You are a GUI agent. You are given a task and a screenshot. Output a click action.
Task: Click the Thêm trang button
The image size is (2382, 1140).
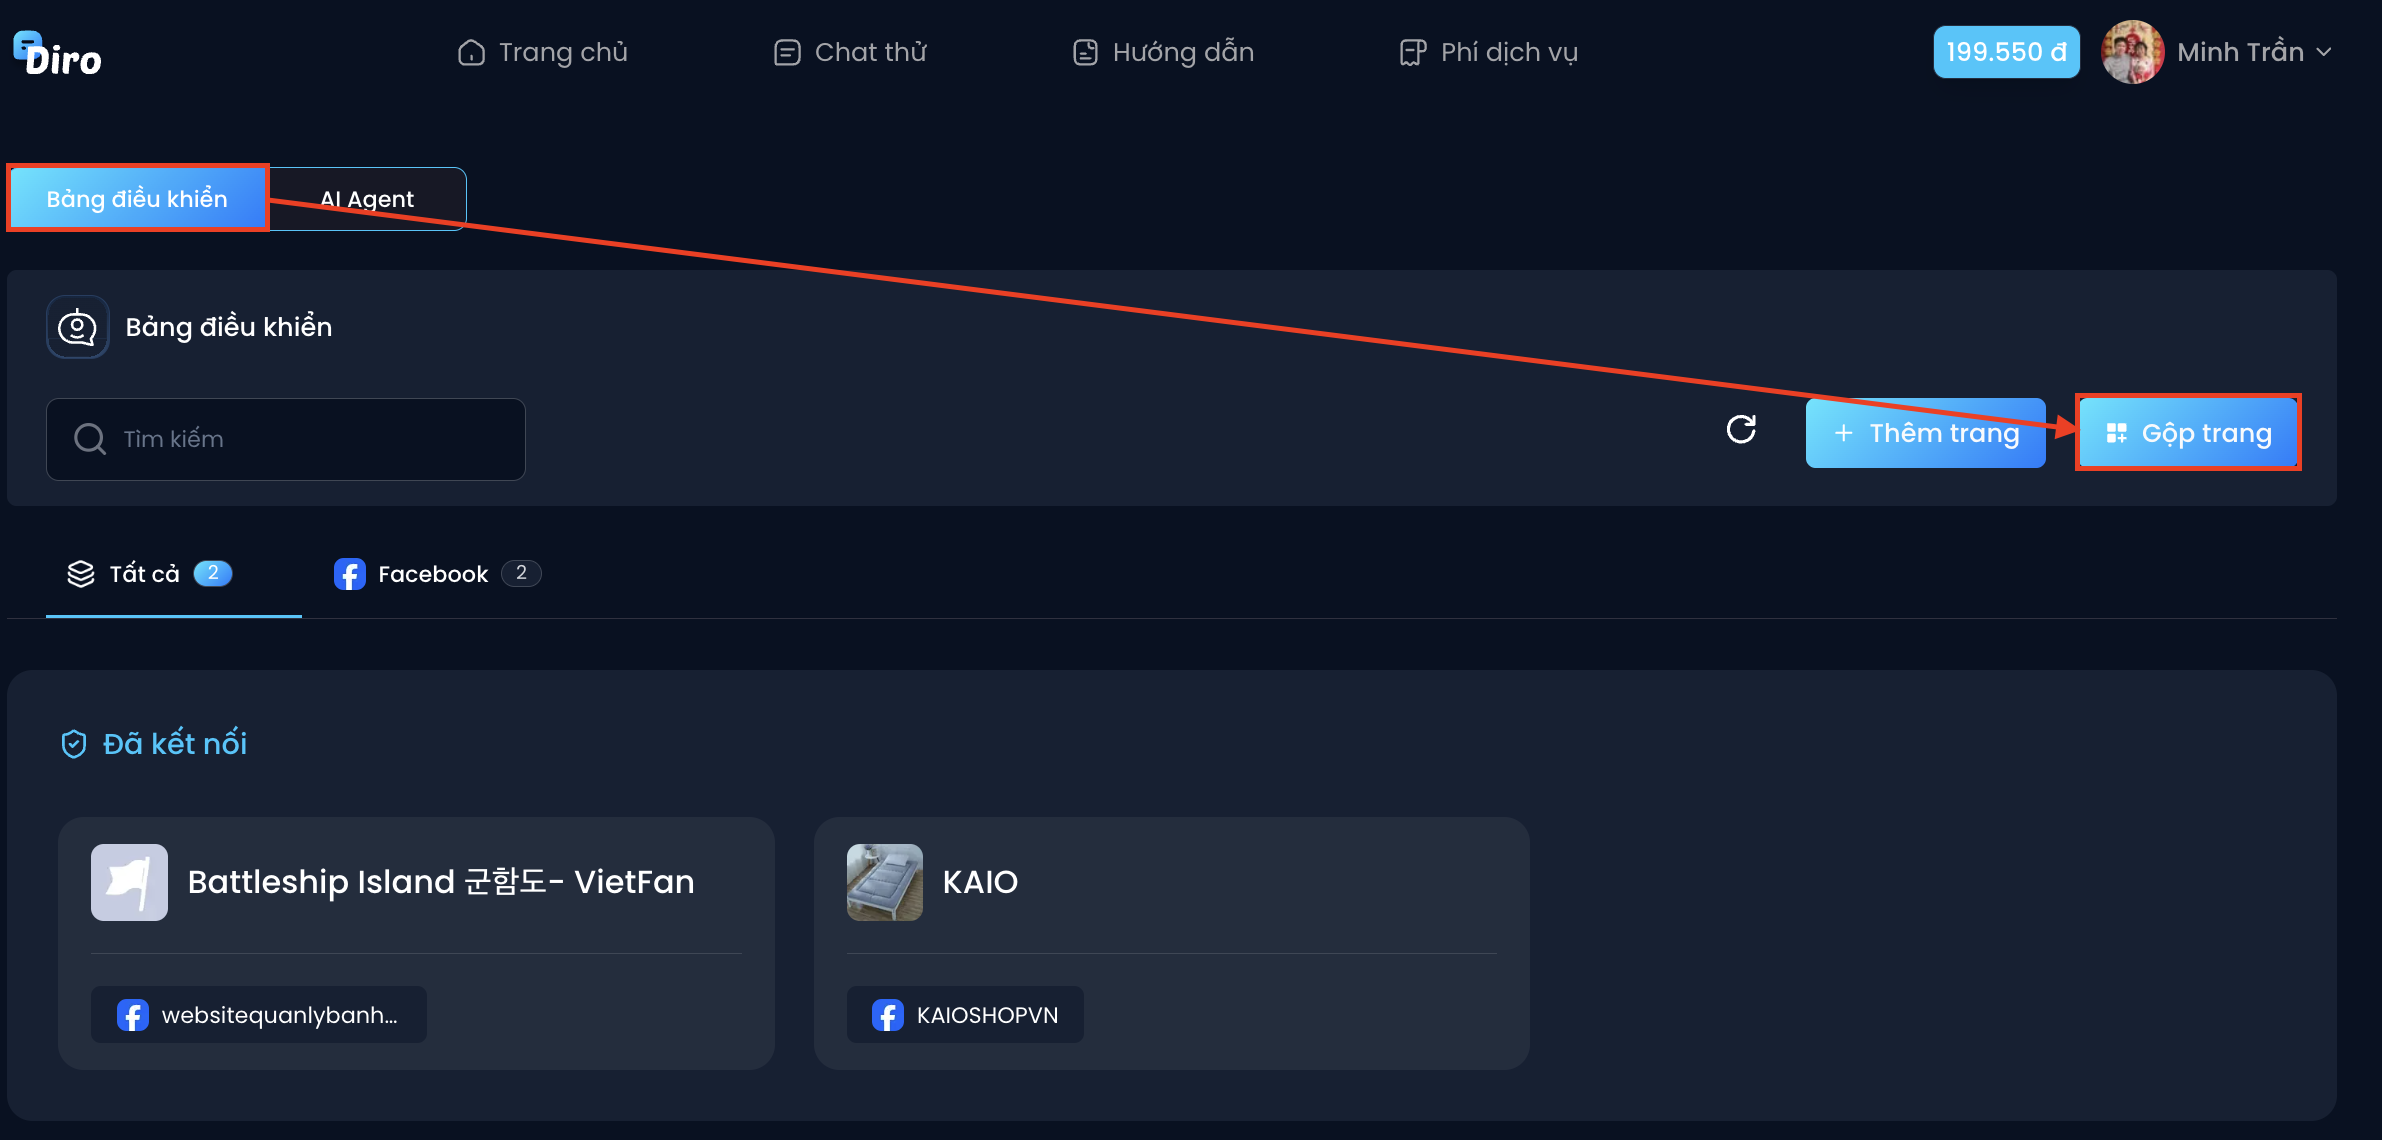tap(1925, 433)
